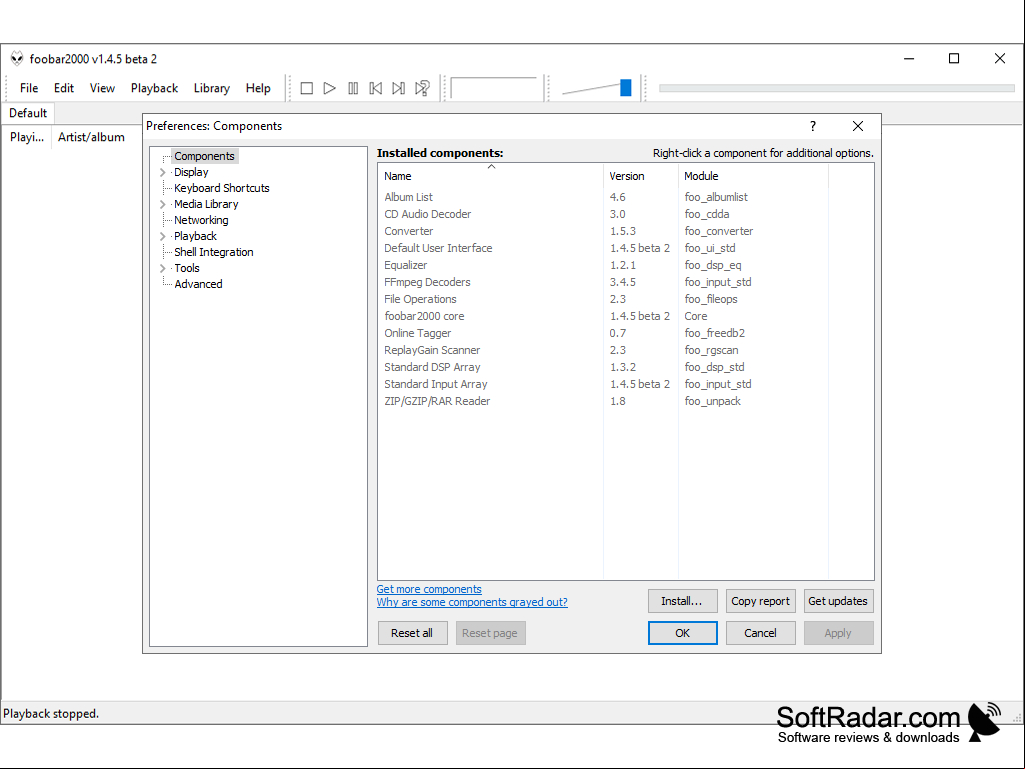Select the Equalizer component row
1025x769 pixels.
click(x=626, y=265)
